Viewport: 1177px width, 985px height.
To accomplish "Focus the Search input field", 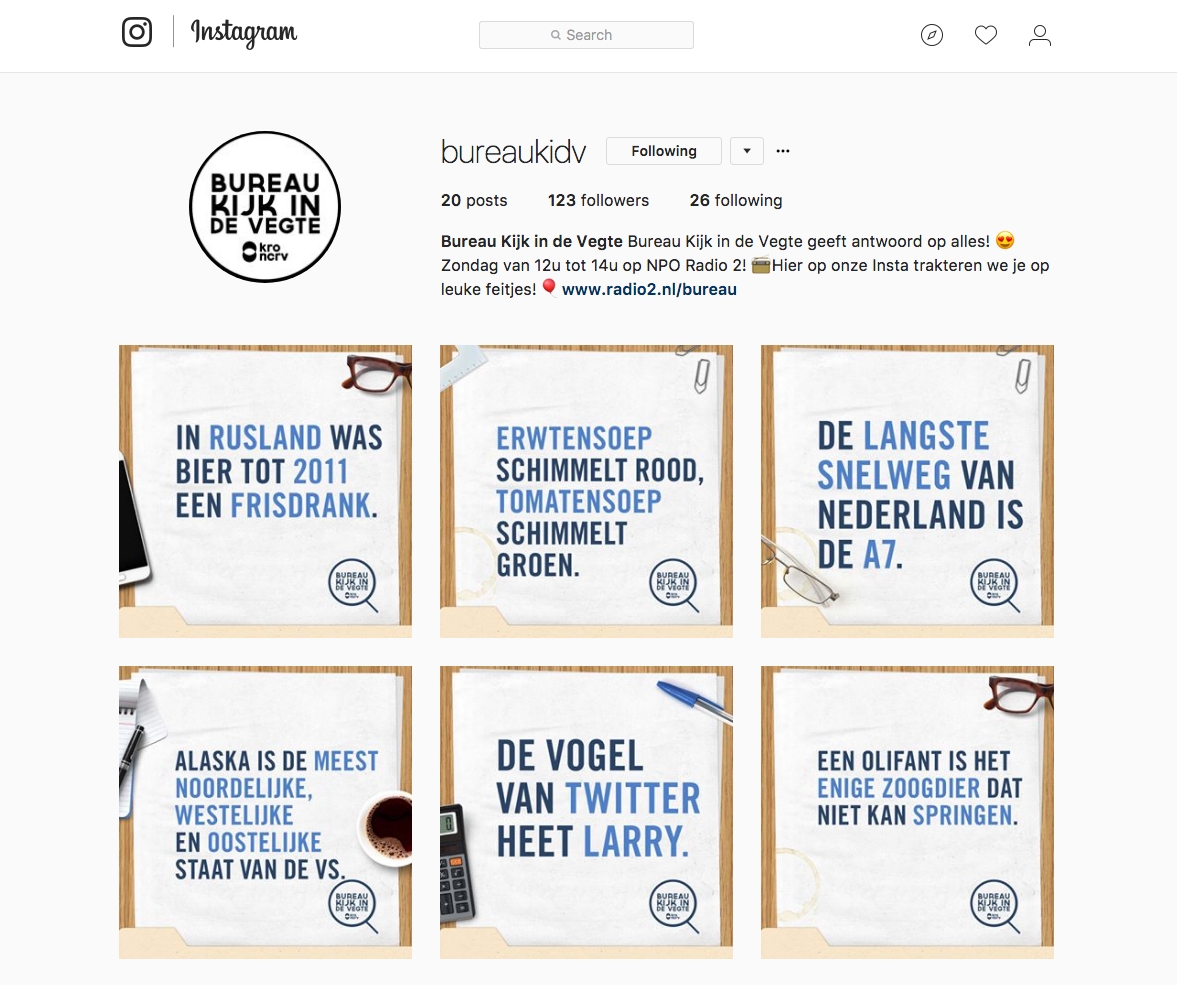I will (x=586, y=35).
